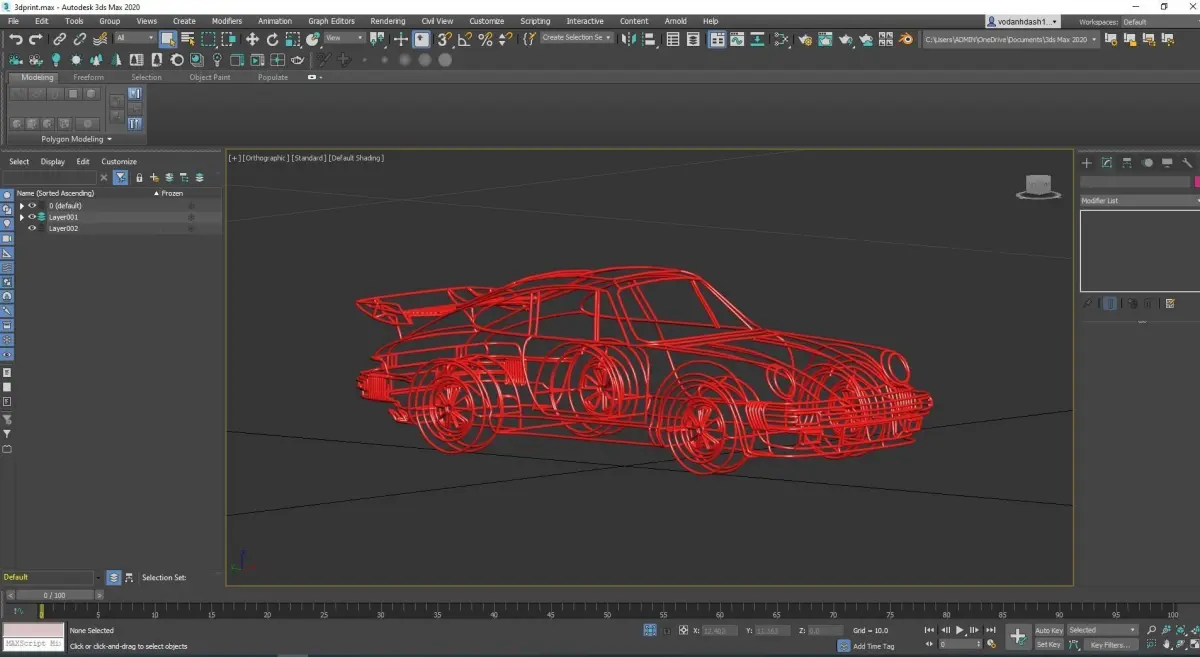Image resolution: width=1200 pixels, height=657 pixels.
Task: Switch to the Freeform ribbon tab
Action: (x=88, y=77)
